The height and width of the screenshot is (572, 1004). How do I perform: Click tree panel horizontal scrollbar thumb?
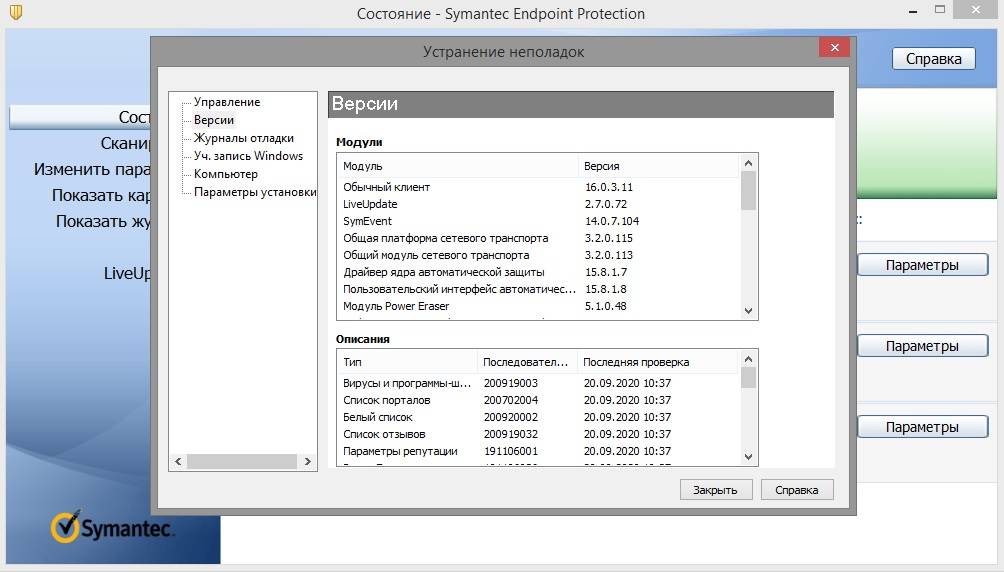[241, 461]
